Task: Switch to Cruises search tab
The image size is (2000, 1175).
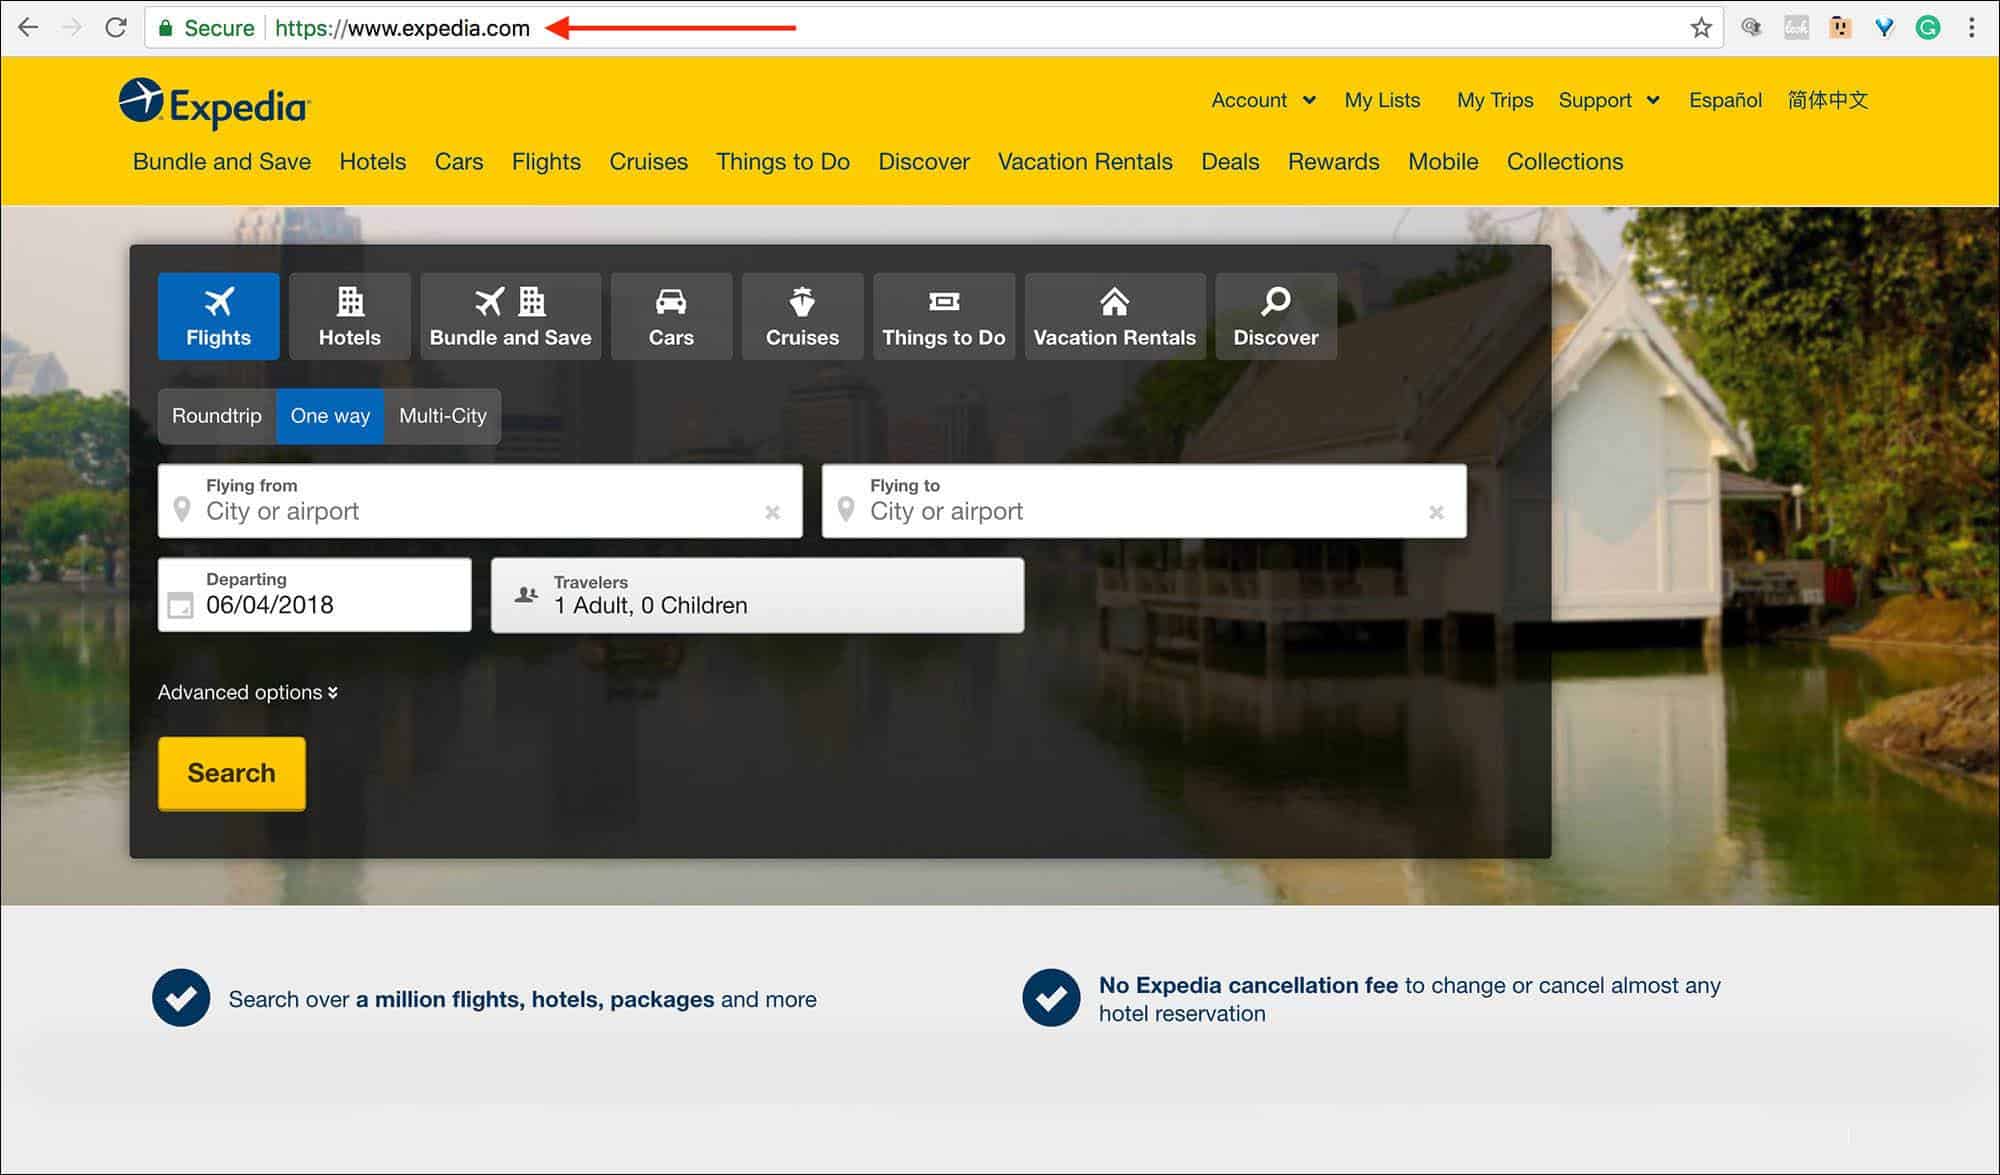Action: click(x=802, y=316)
